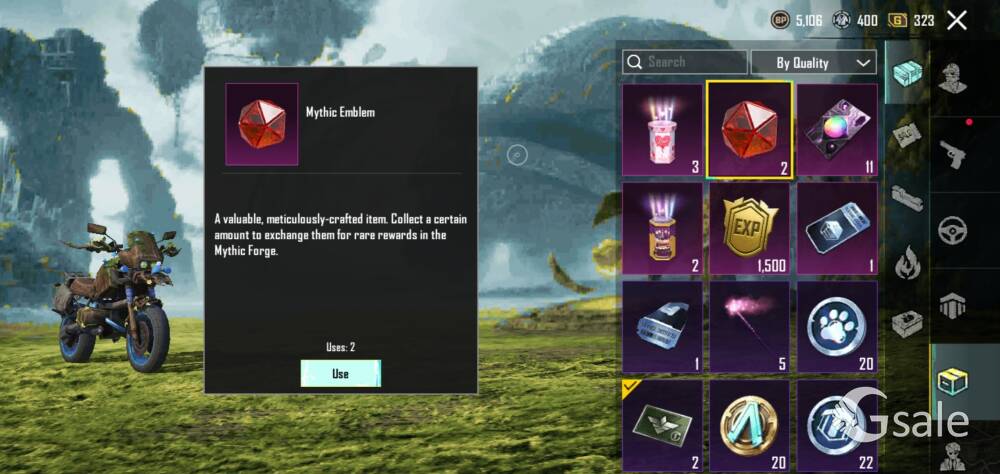Select the gold canister fireworks item
This screenshot has width=1000, height=474.
(x=663, y=229)
